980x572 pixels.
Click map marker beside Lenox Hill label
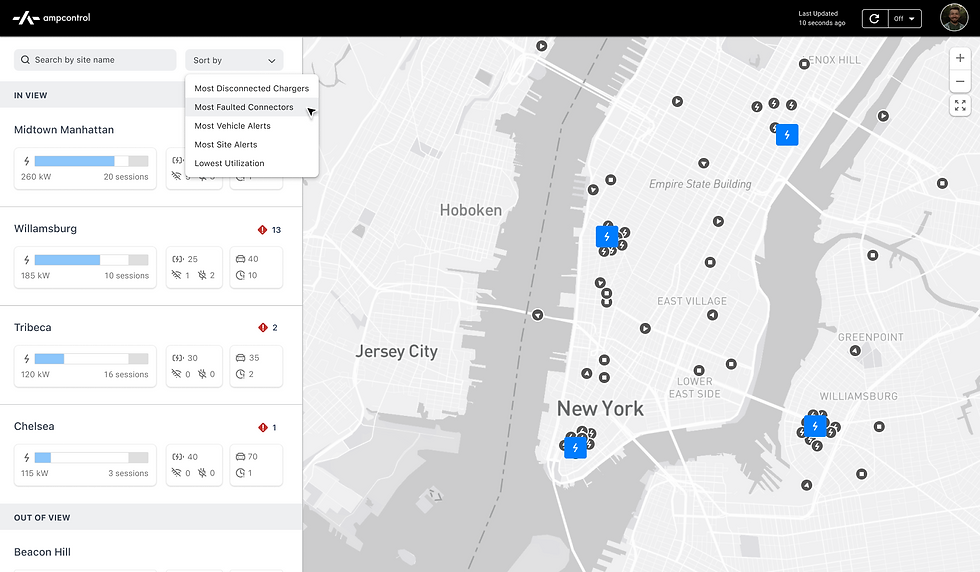[x=804, y=64]
